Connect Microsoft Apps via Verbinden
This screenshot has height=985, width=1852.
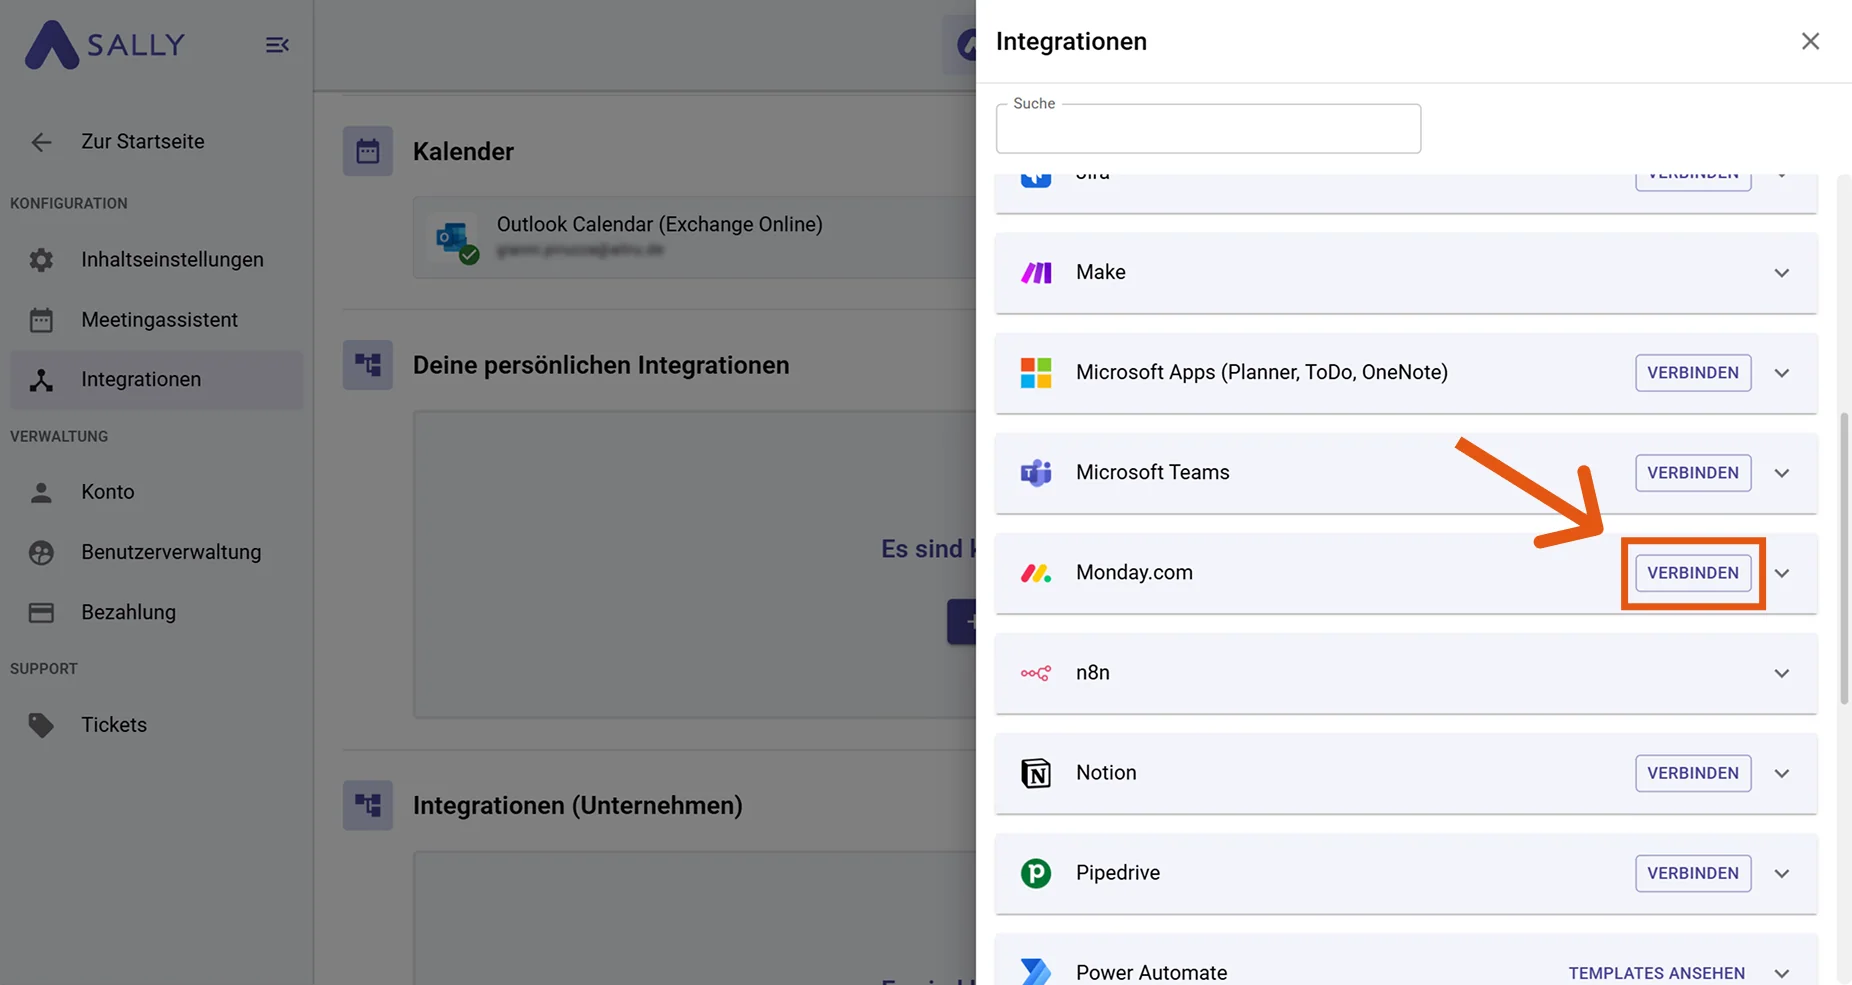point(1693,373)
